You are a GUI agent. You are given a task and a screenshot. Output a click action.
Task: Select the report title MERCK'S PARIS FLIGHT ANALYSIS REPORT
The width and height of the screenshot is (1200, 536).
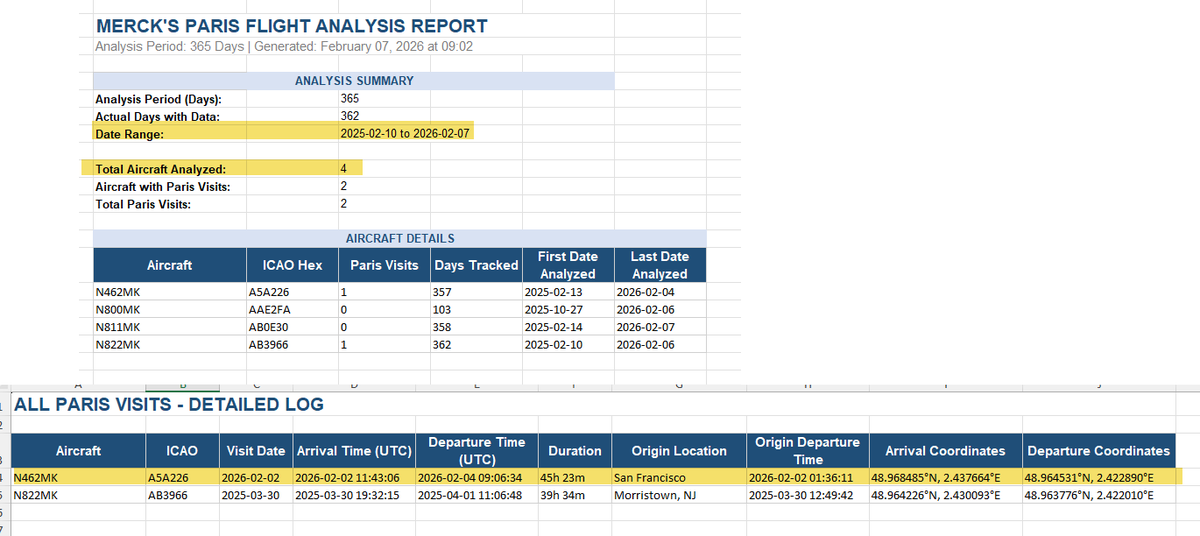click(x=291, y=26)
